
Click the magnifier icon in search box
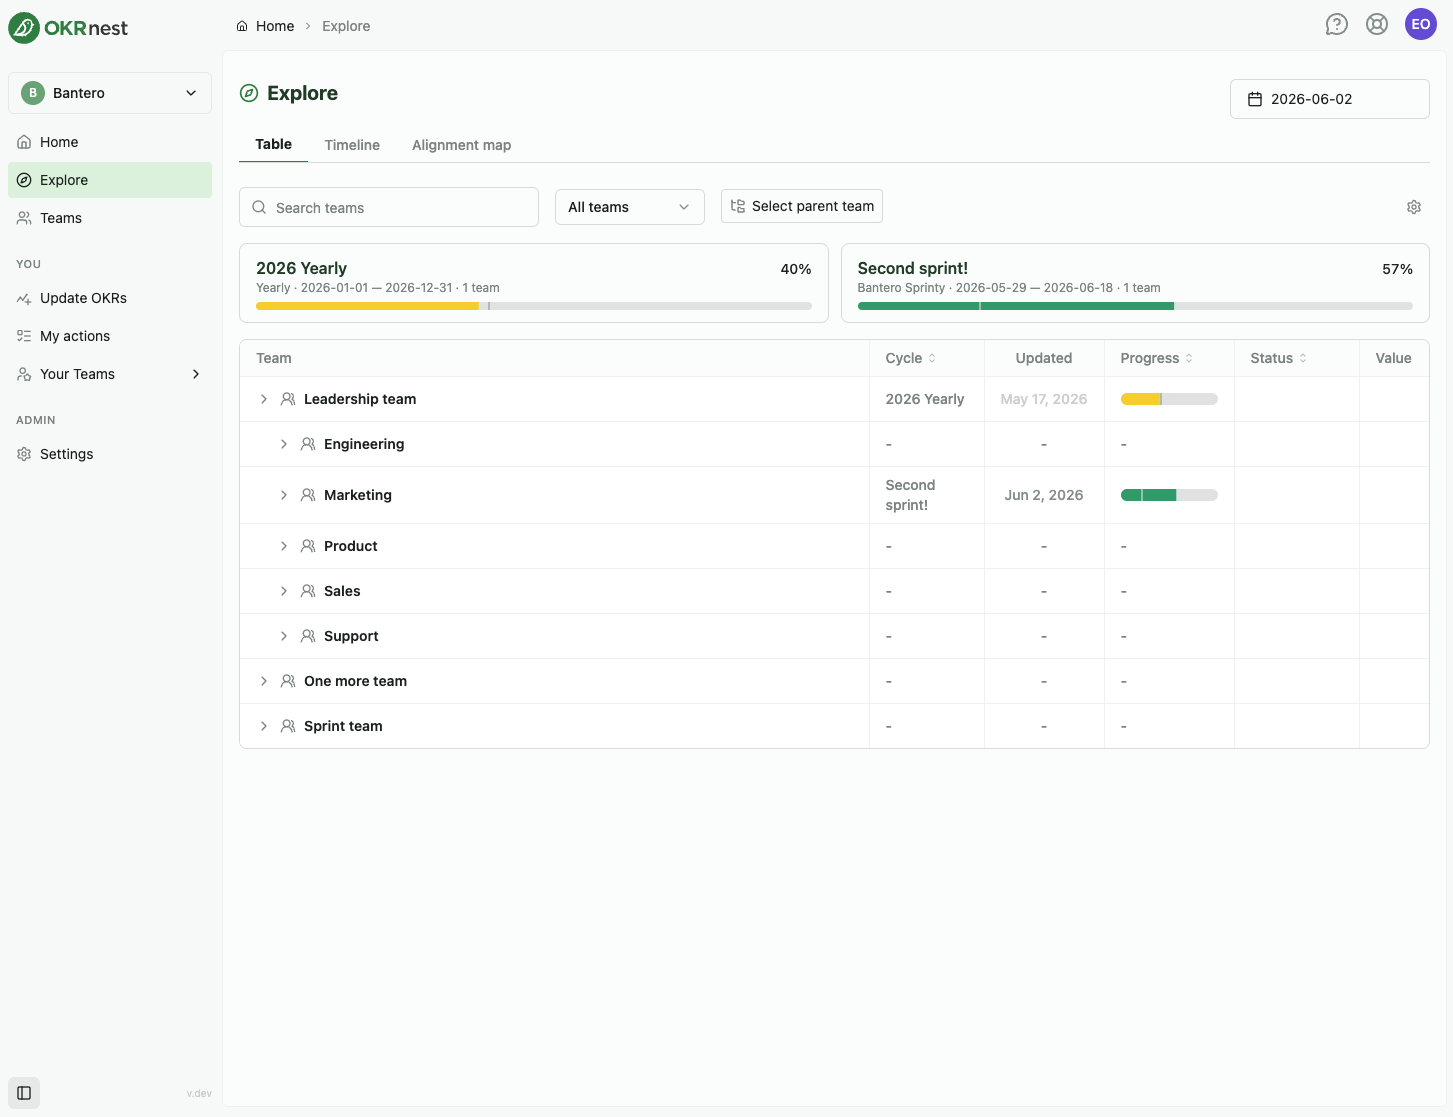point(259,207)
